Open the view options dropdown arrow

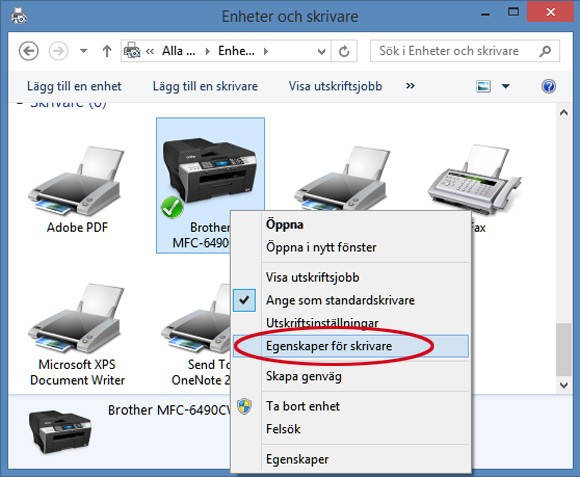click(505, 87)
